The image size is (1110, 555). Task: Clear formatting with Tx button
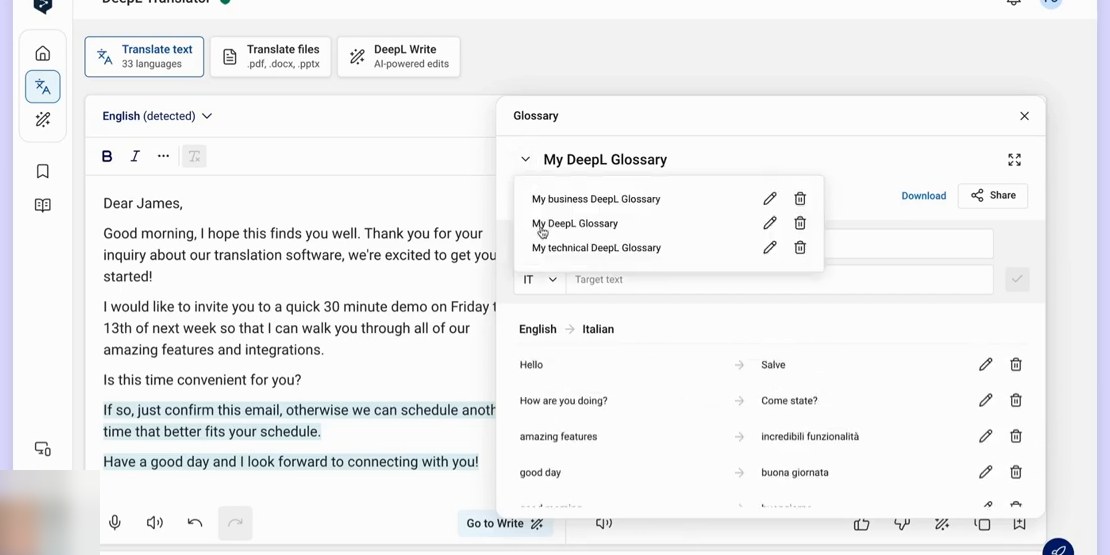click(194, 156)
